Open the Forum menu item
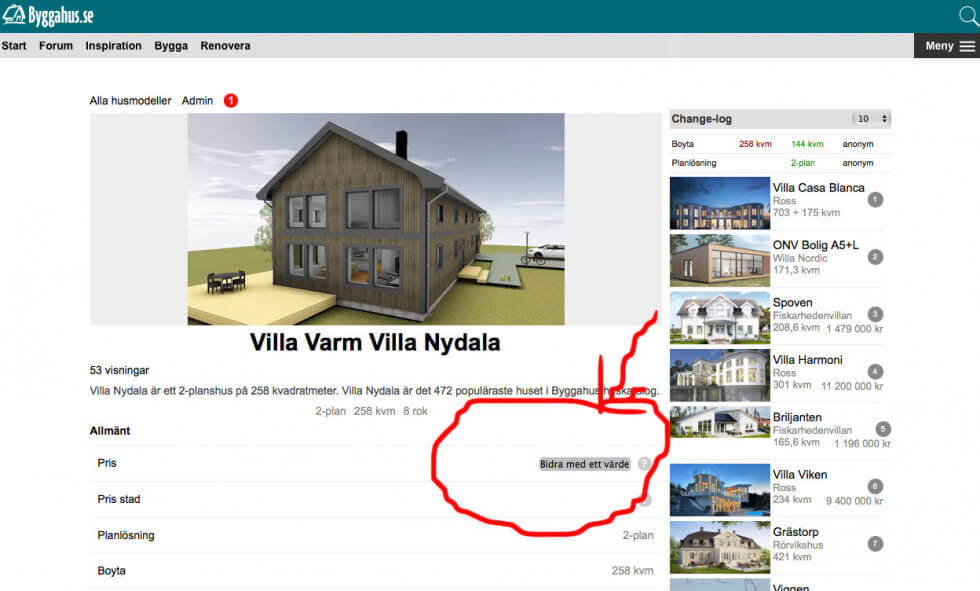This screenshot has height=591, width=980. tap(56, 45)
